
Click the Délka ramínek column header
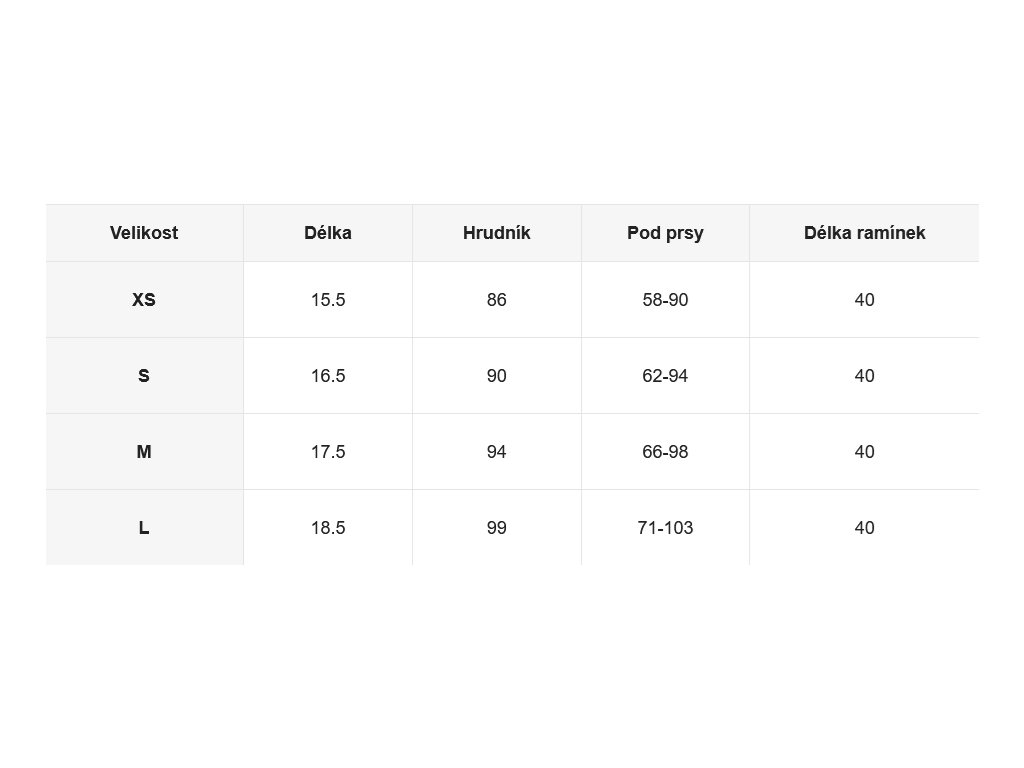[x=864, y=233]
